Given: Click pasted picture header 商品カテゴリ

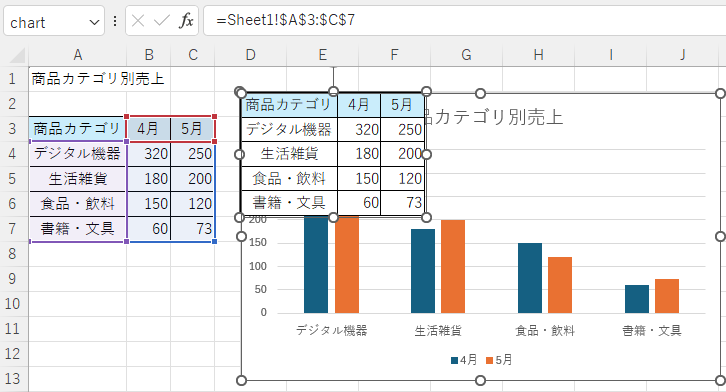Looking at the screenshot, I should [289, 105].
